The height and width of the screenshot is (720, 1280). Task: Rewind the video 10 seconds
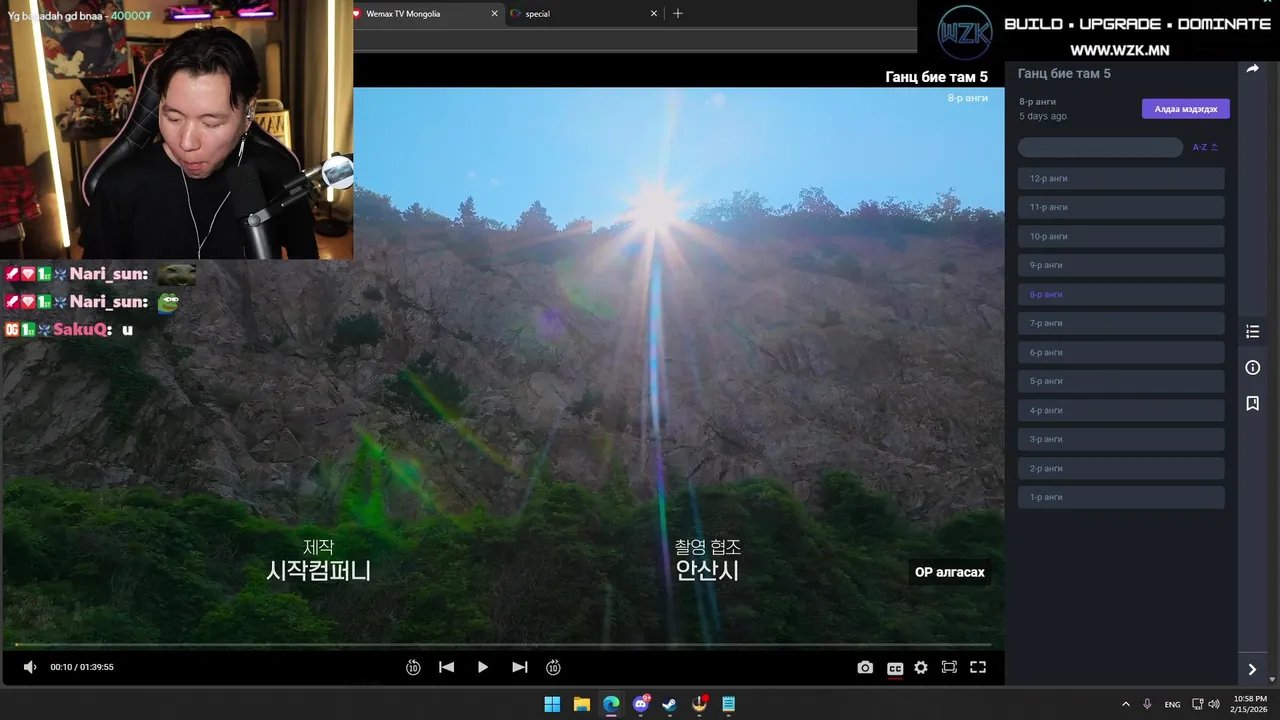point(413,667)
